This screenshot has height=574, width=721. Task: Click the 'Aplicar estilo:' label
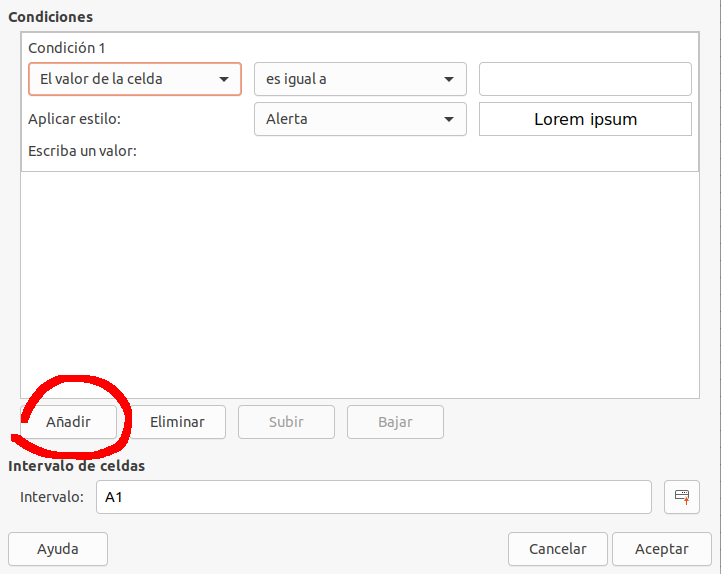[74, 119]
